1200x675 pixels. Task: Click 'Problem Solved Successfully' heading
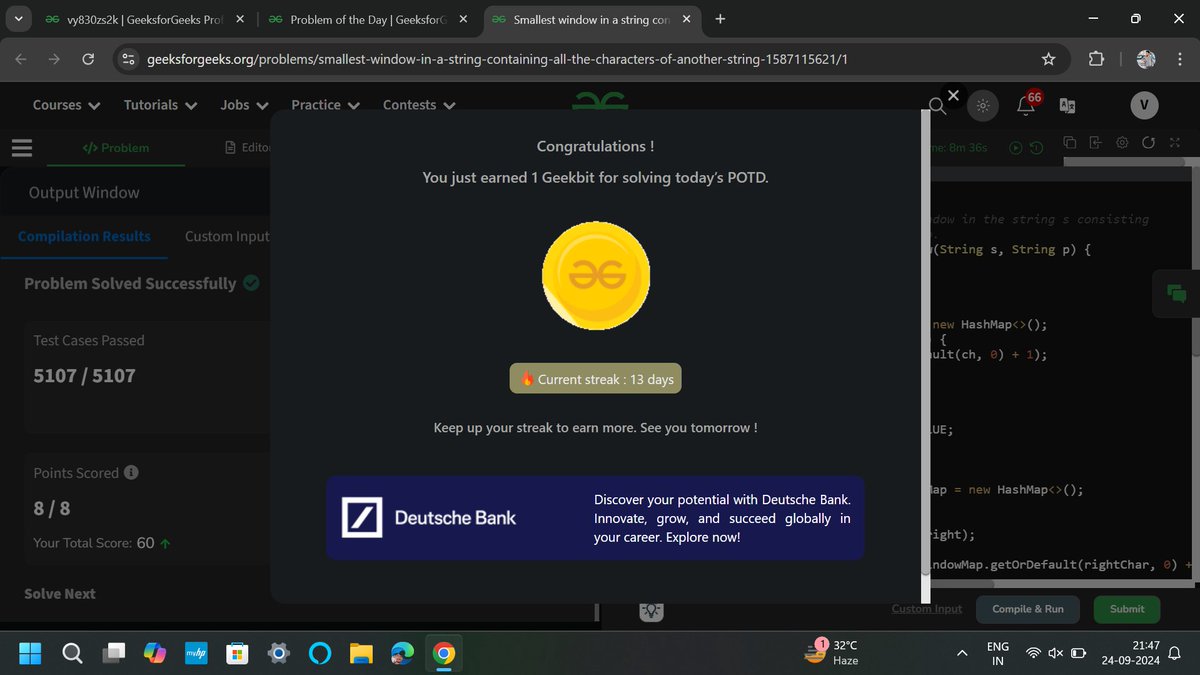[130, 283]
